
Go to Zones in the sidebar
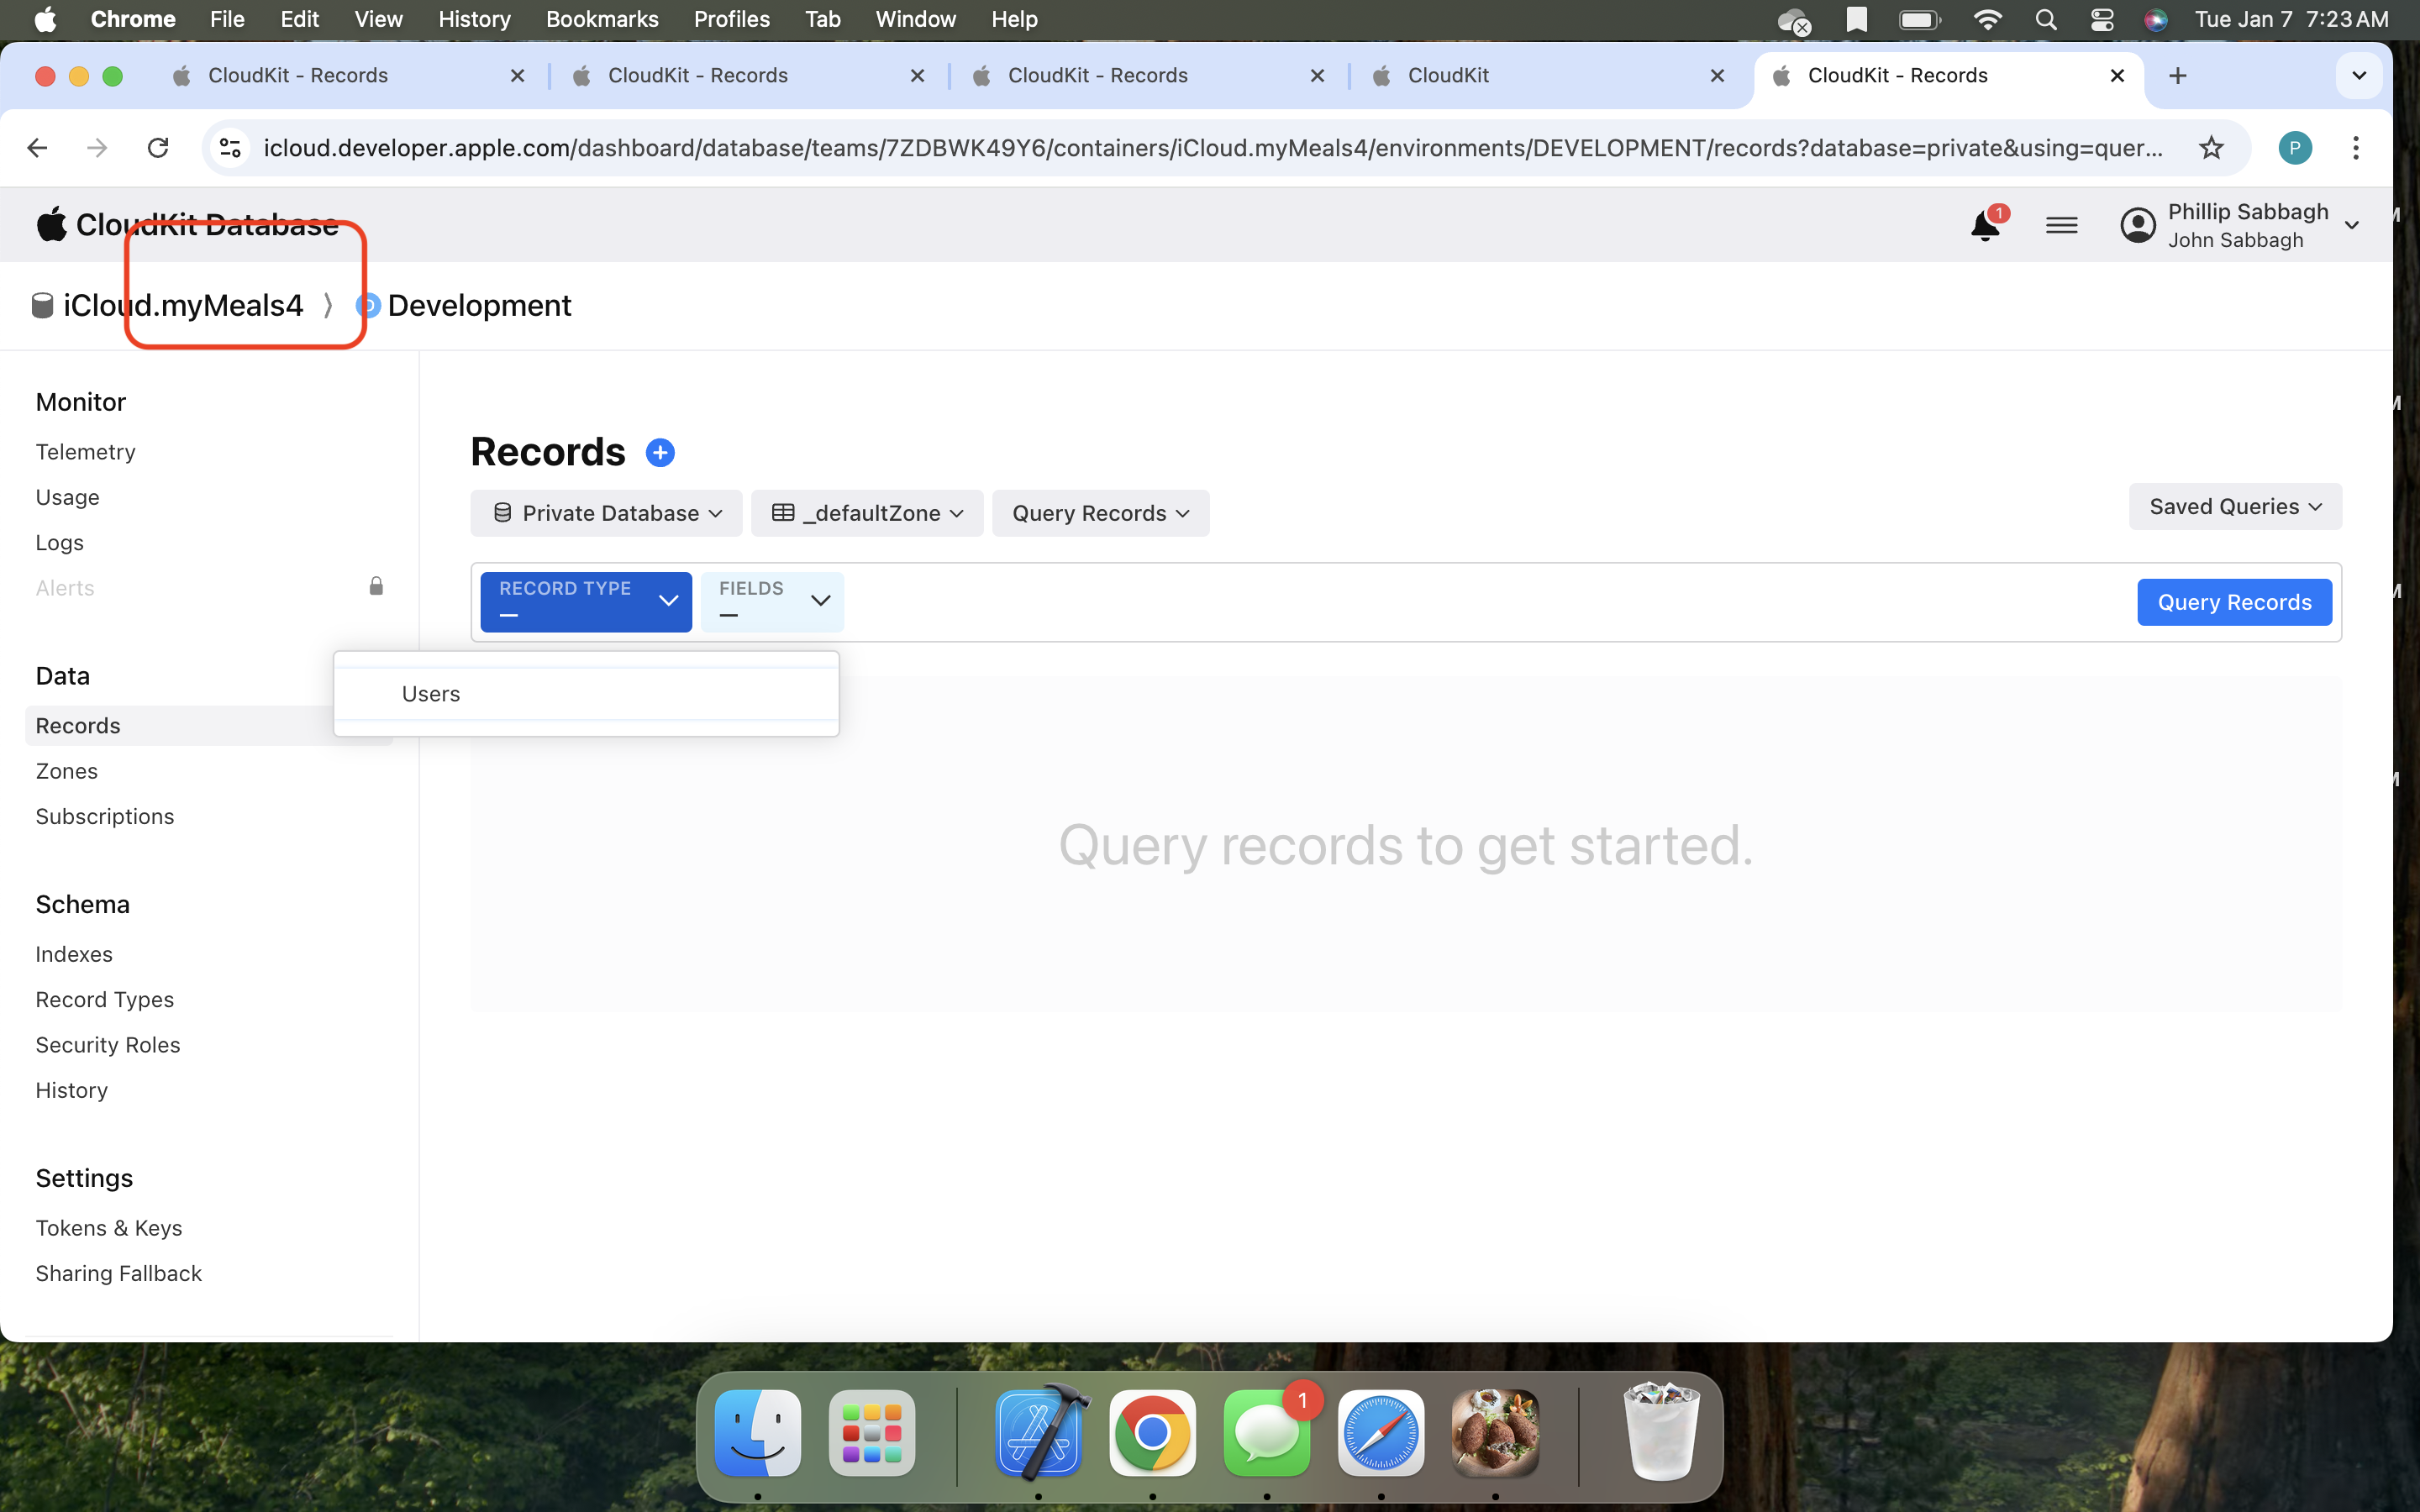click(67, 772)
